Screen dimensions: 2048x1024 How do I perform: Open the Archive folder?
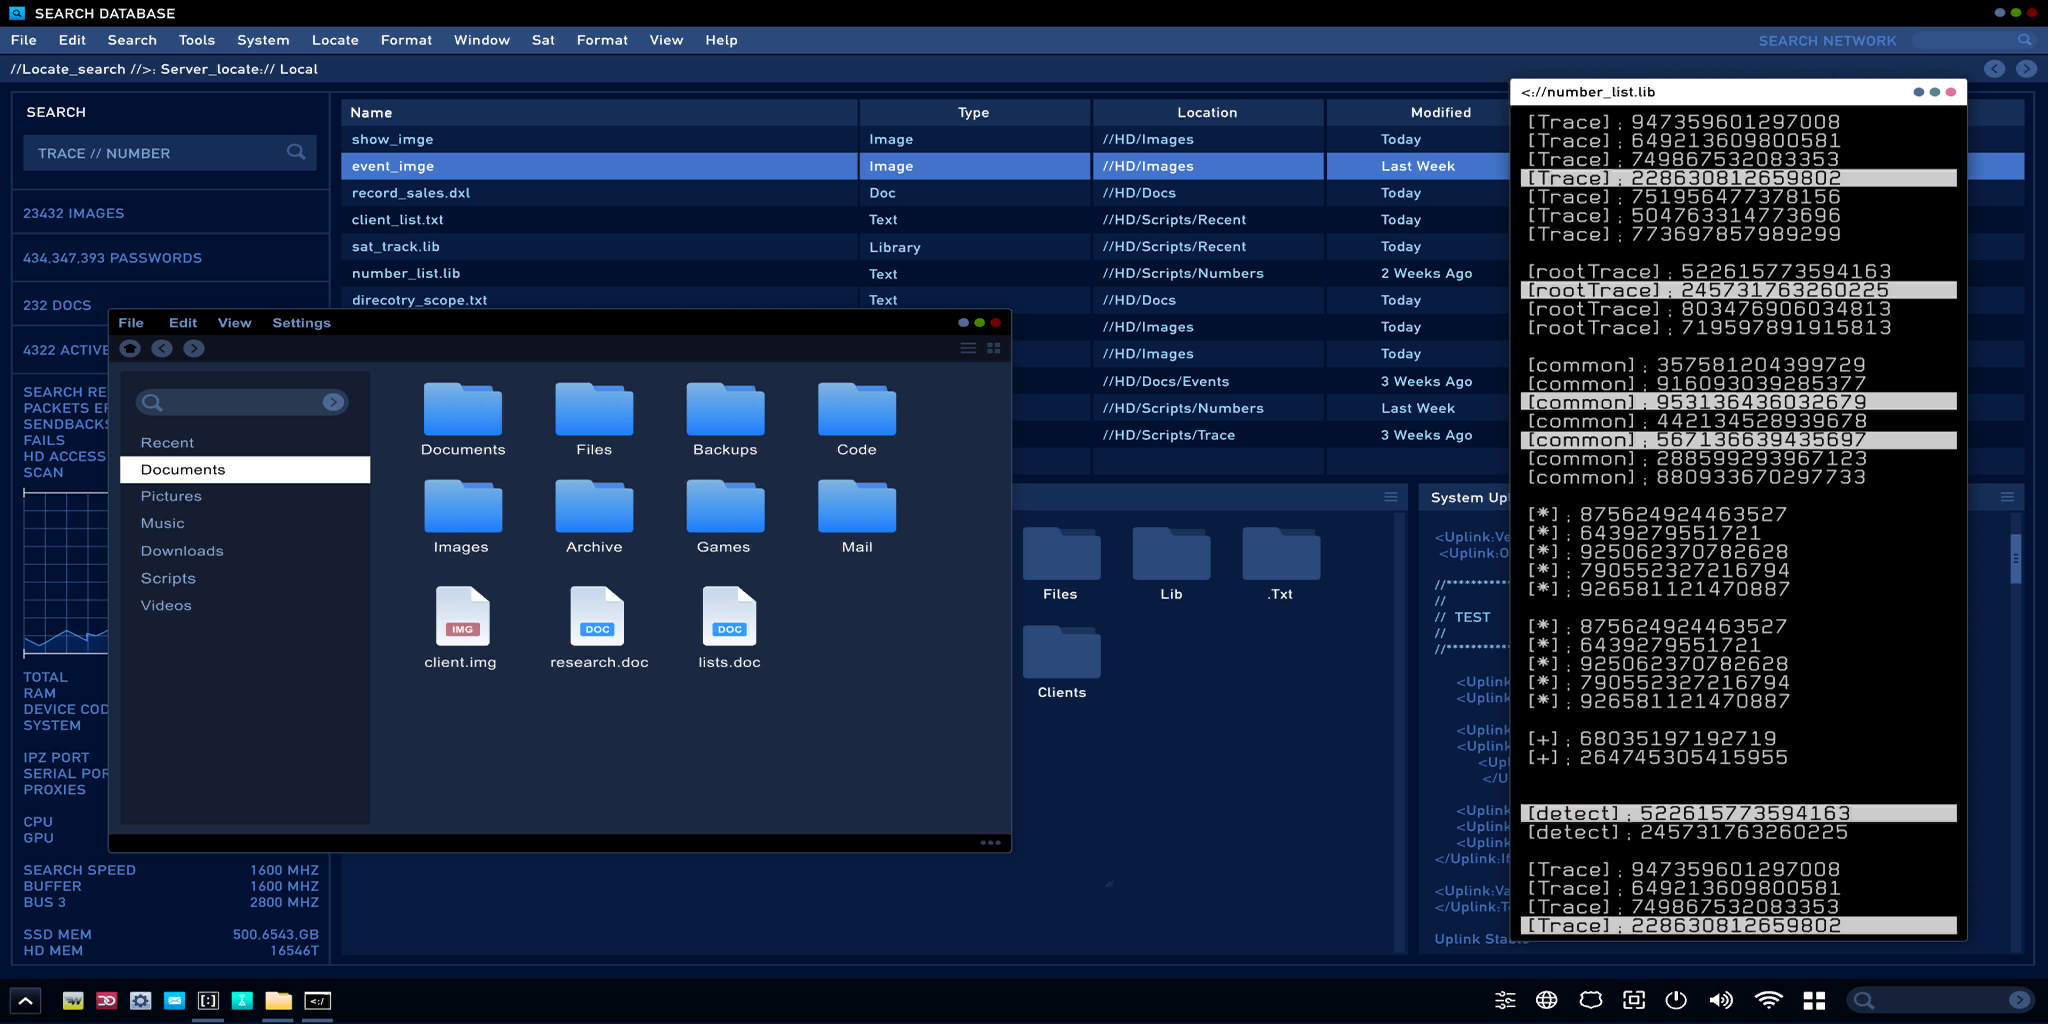pyautogui.click(x=594, y=506)
